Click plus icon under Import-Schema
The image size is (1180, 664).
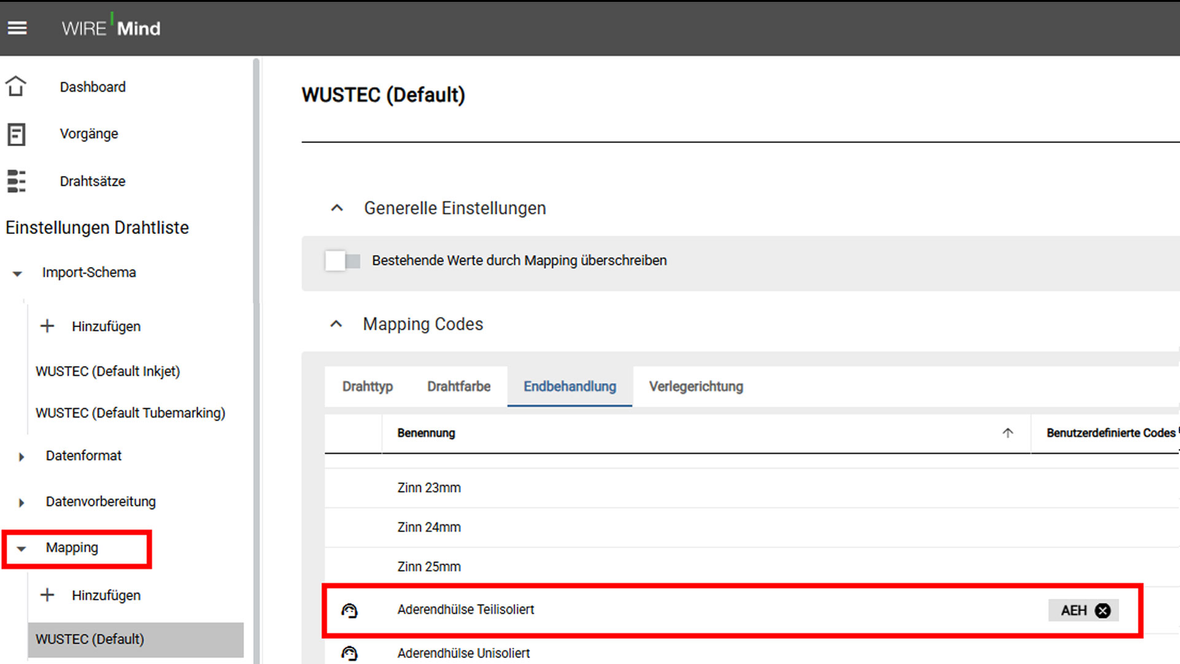pyautogui.click(x=47, y=326)
